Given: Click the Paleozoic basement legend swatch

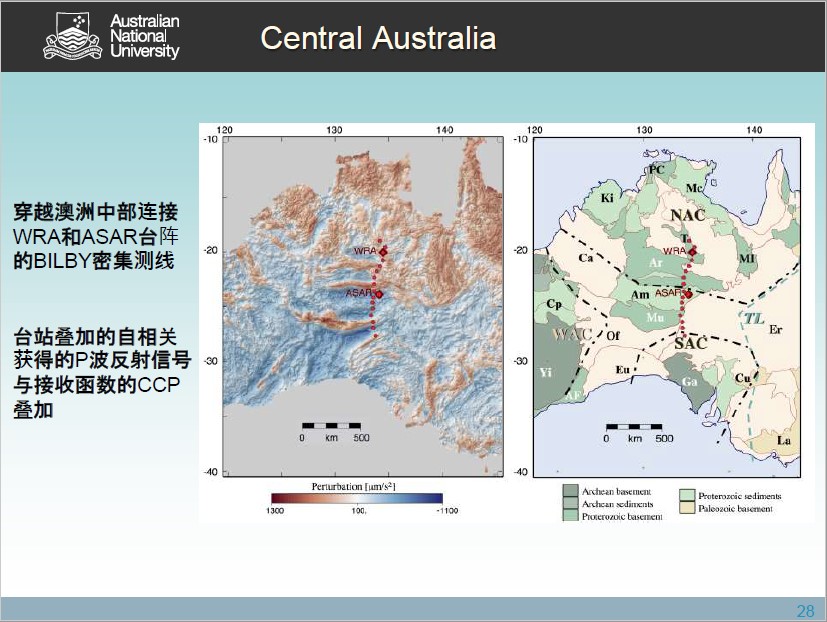Looking at the screenshot, I should (687, 508).
